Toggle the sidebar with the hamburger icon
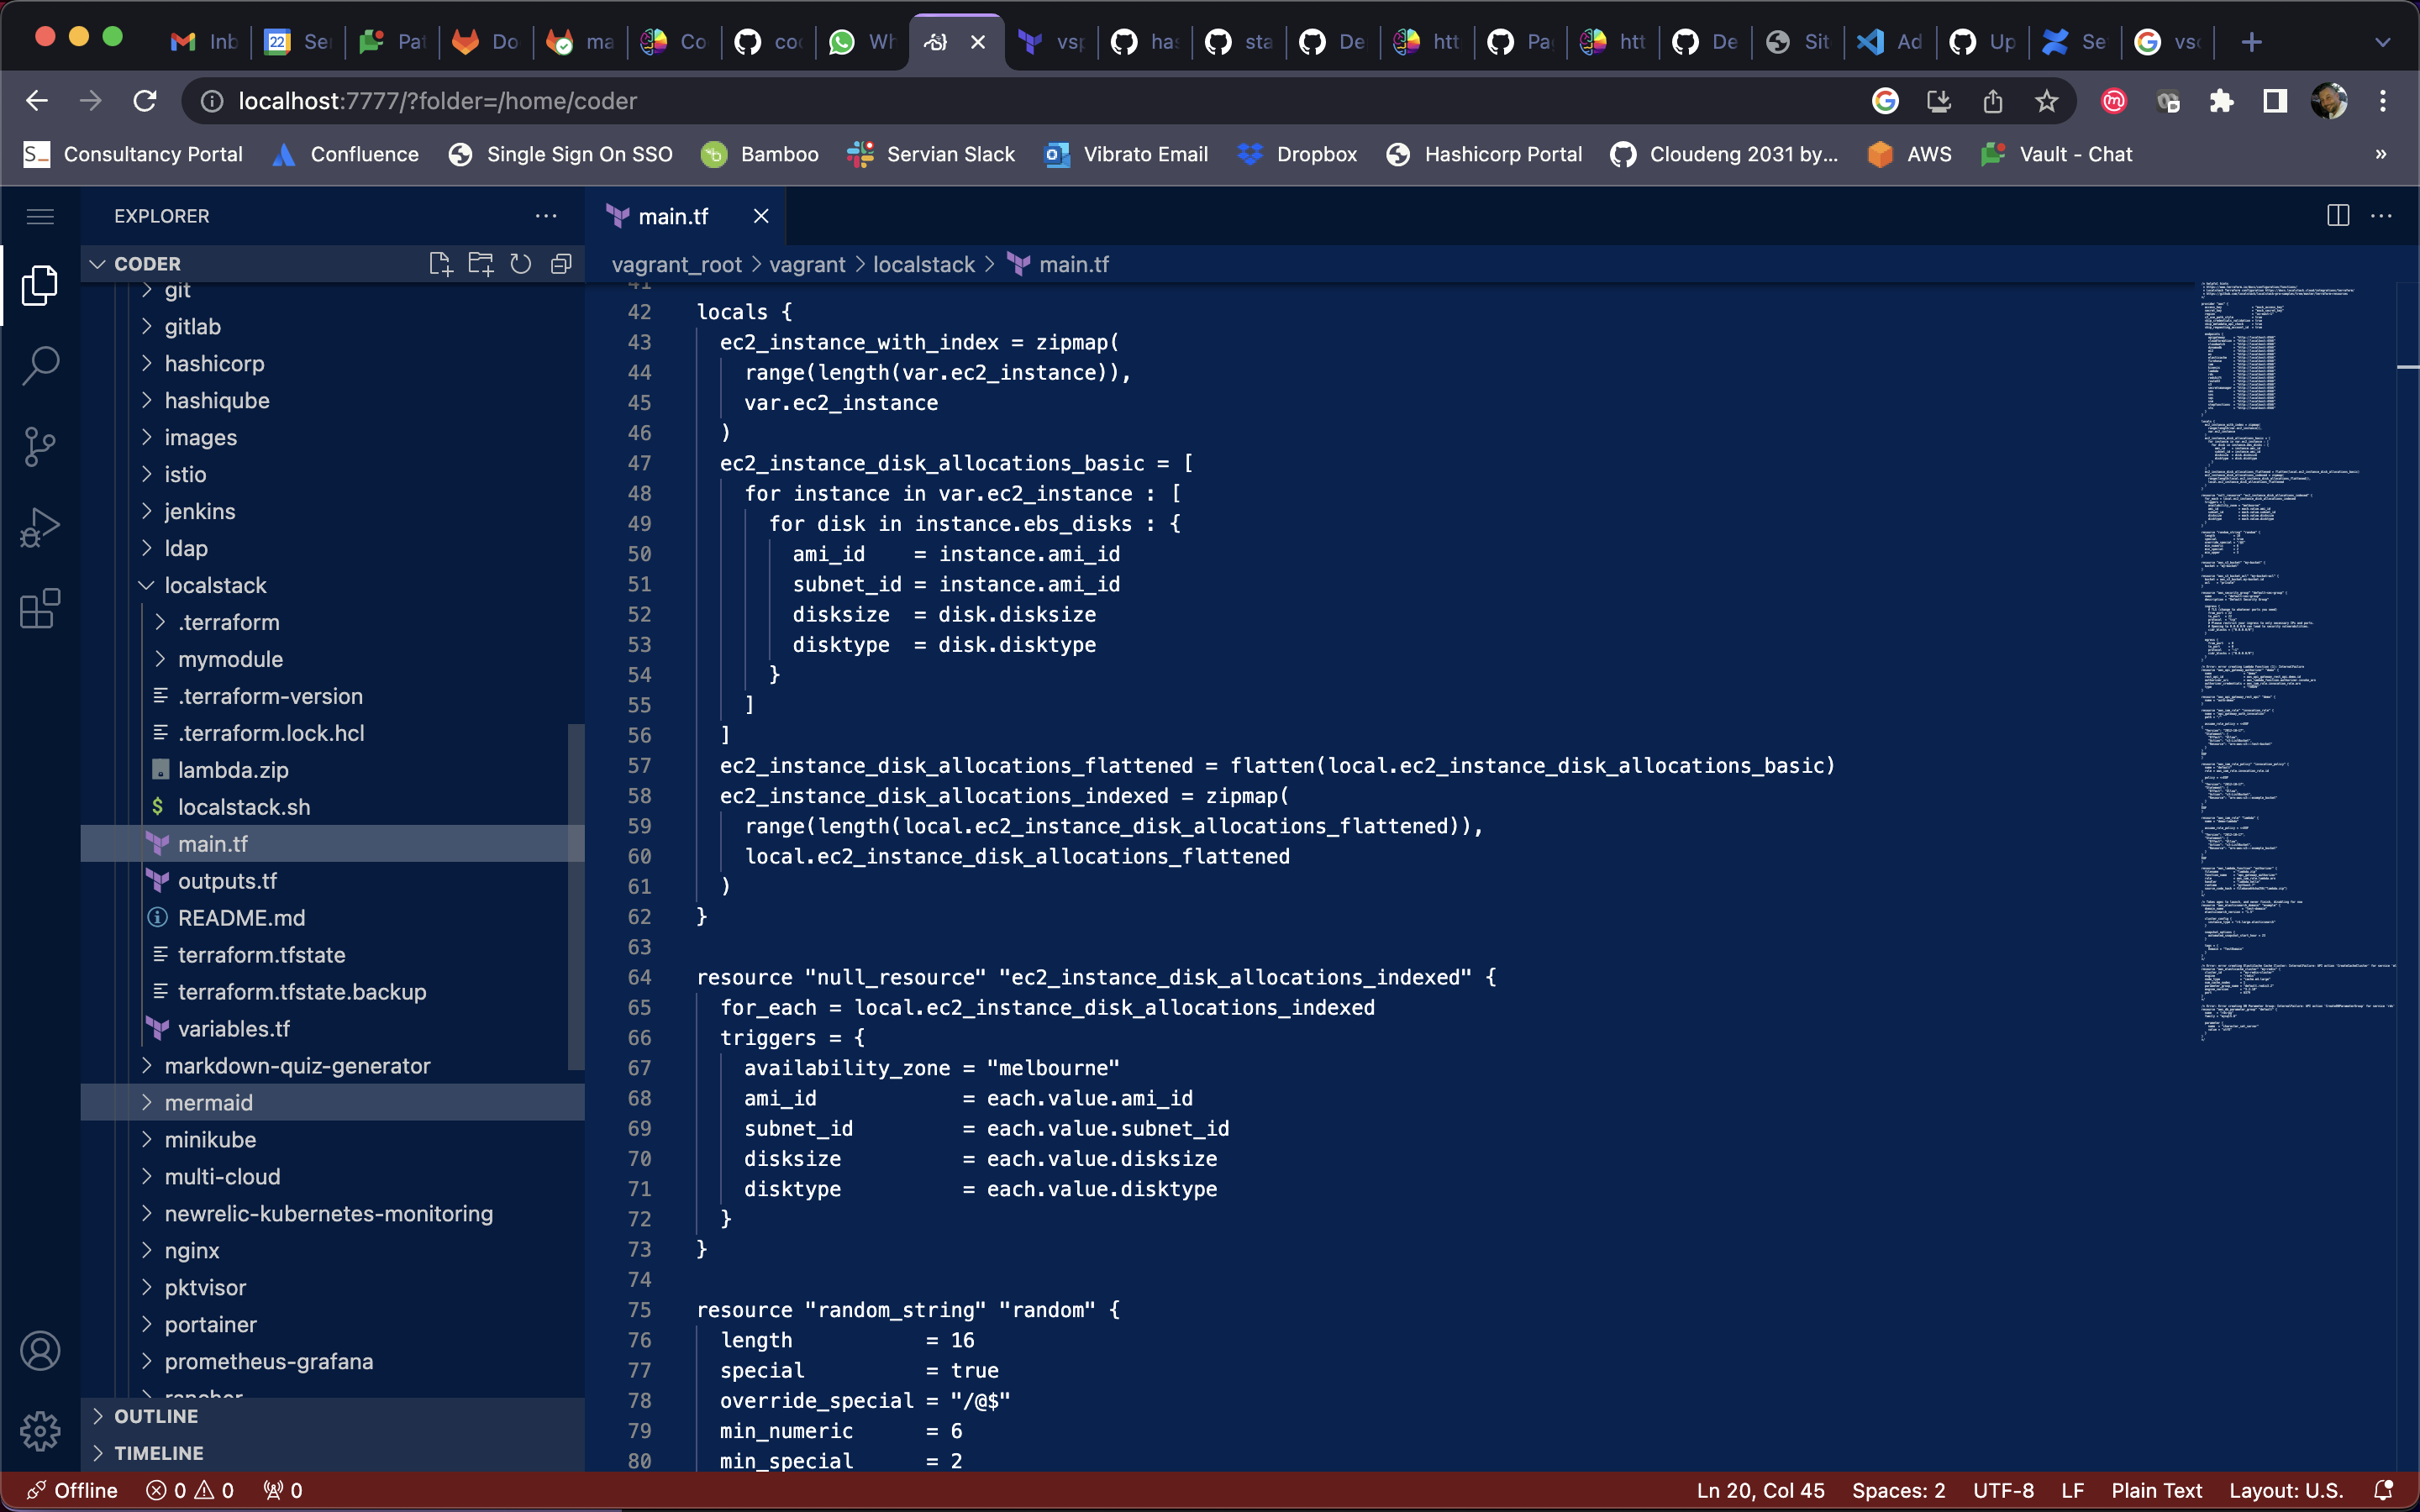Image resolution: width=2420 pixels, height=1512 pixels. click(x=40, y=216)
